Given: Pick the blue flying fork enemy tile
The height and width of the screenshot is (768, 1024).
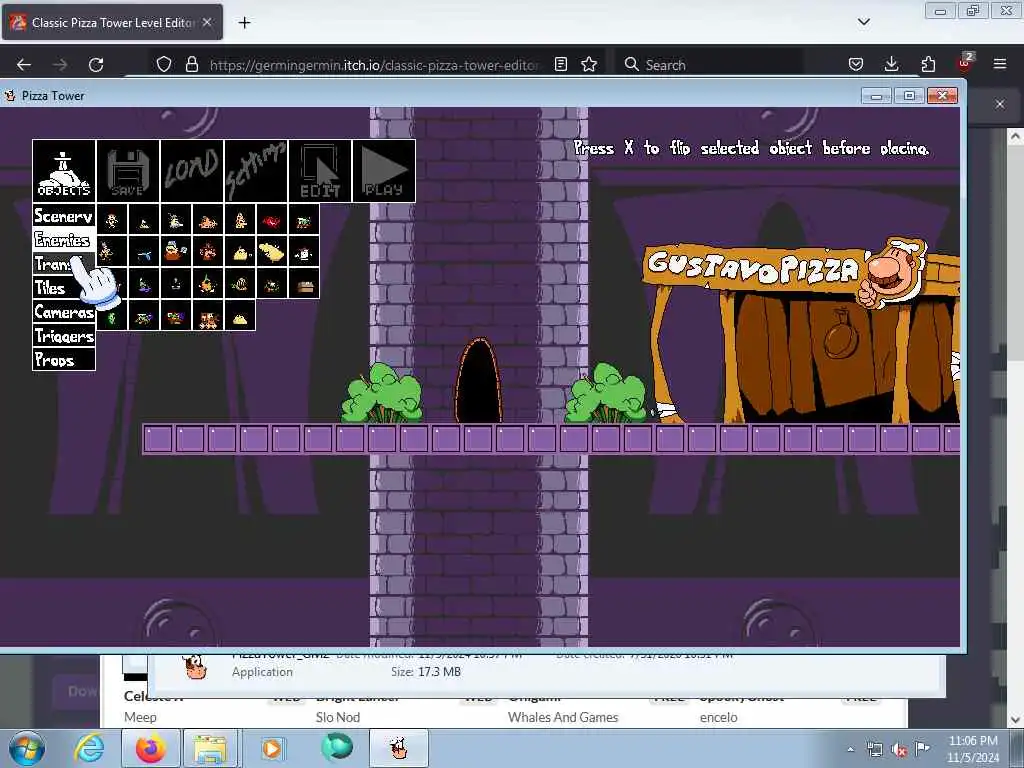Looking at the screenshot, I should pyautogui.click(x=144, y=252).
